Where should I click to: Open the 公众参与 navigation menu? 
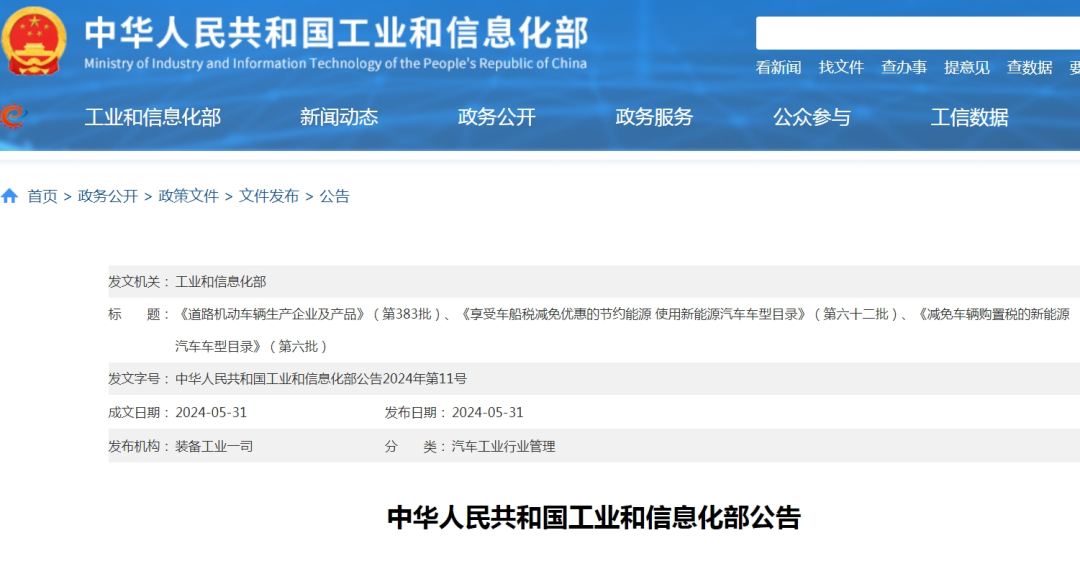[811, 117]
